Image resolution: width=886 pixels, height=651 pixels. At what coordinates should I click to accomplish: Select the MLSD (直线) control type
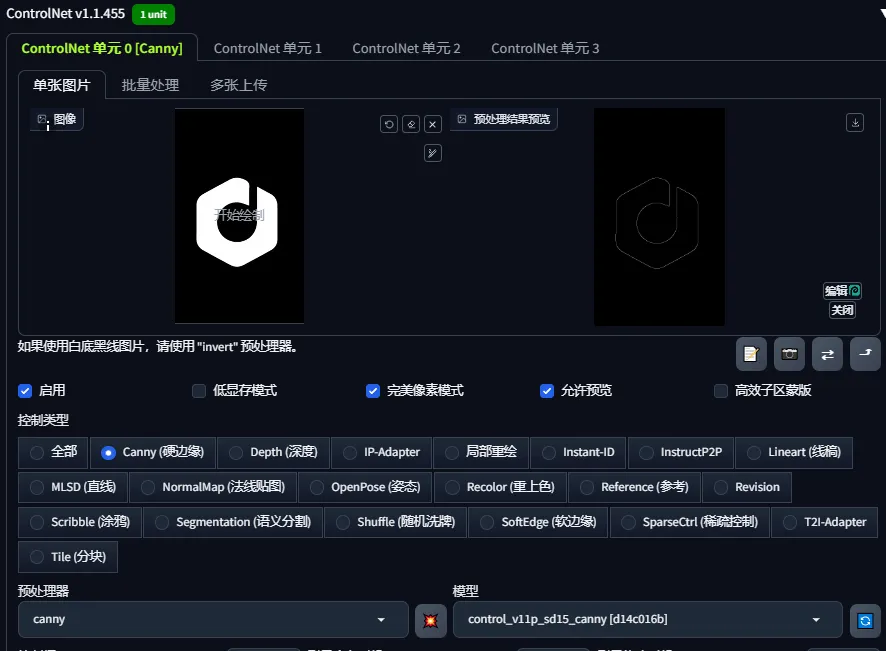coord(73,487)
